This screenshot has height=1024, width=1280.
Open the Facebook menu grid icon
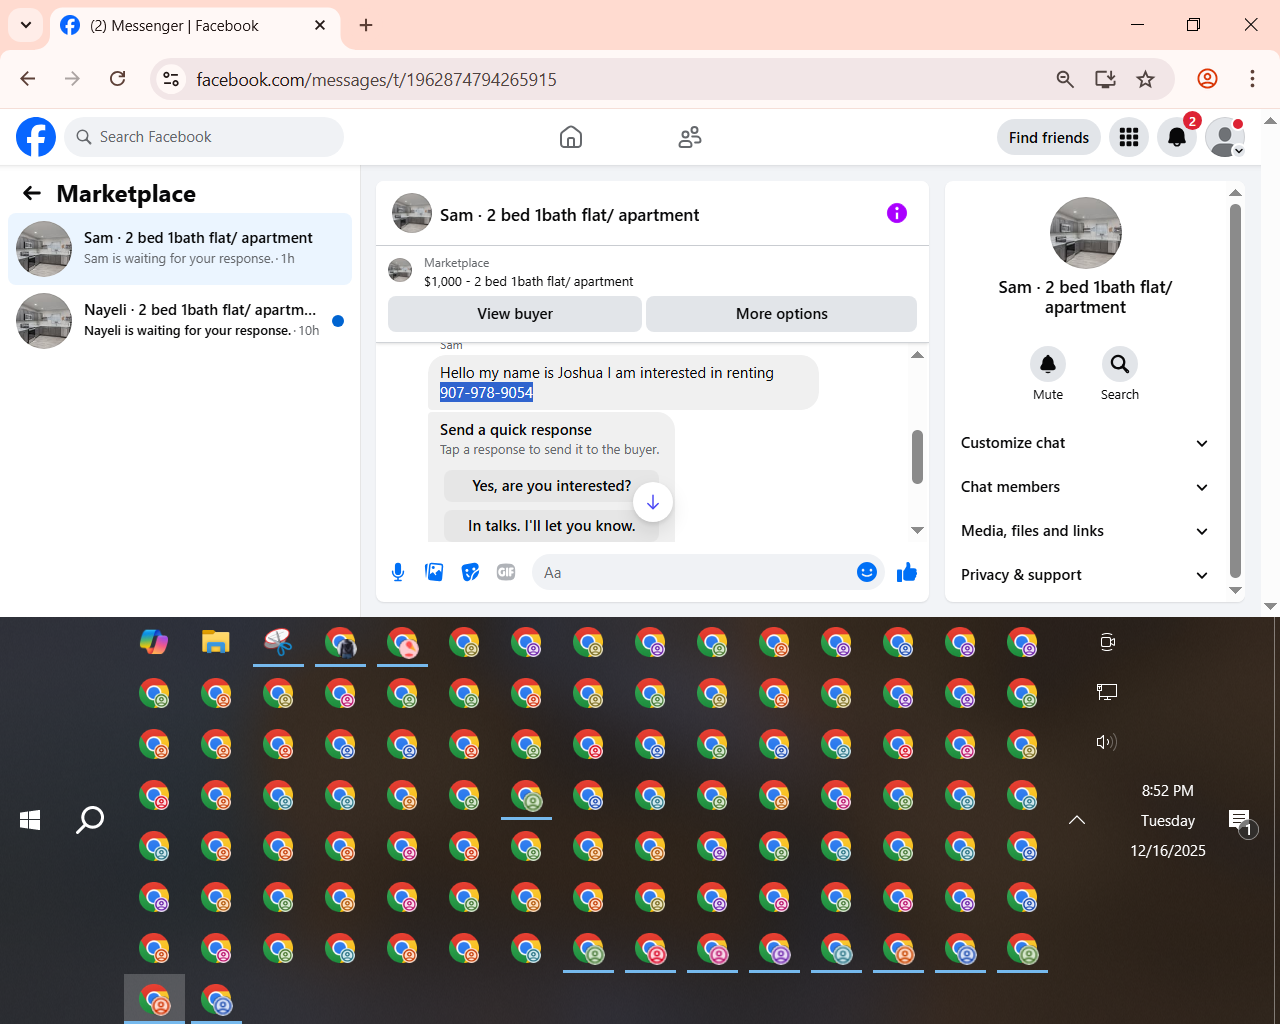(x=1129, y=137)
